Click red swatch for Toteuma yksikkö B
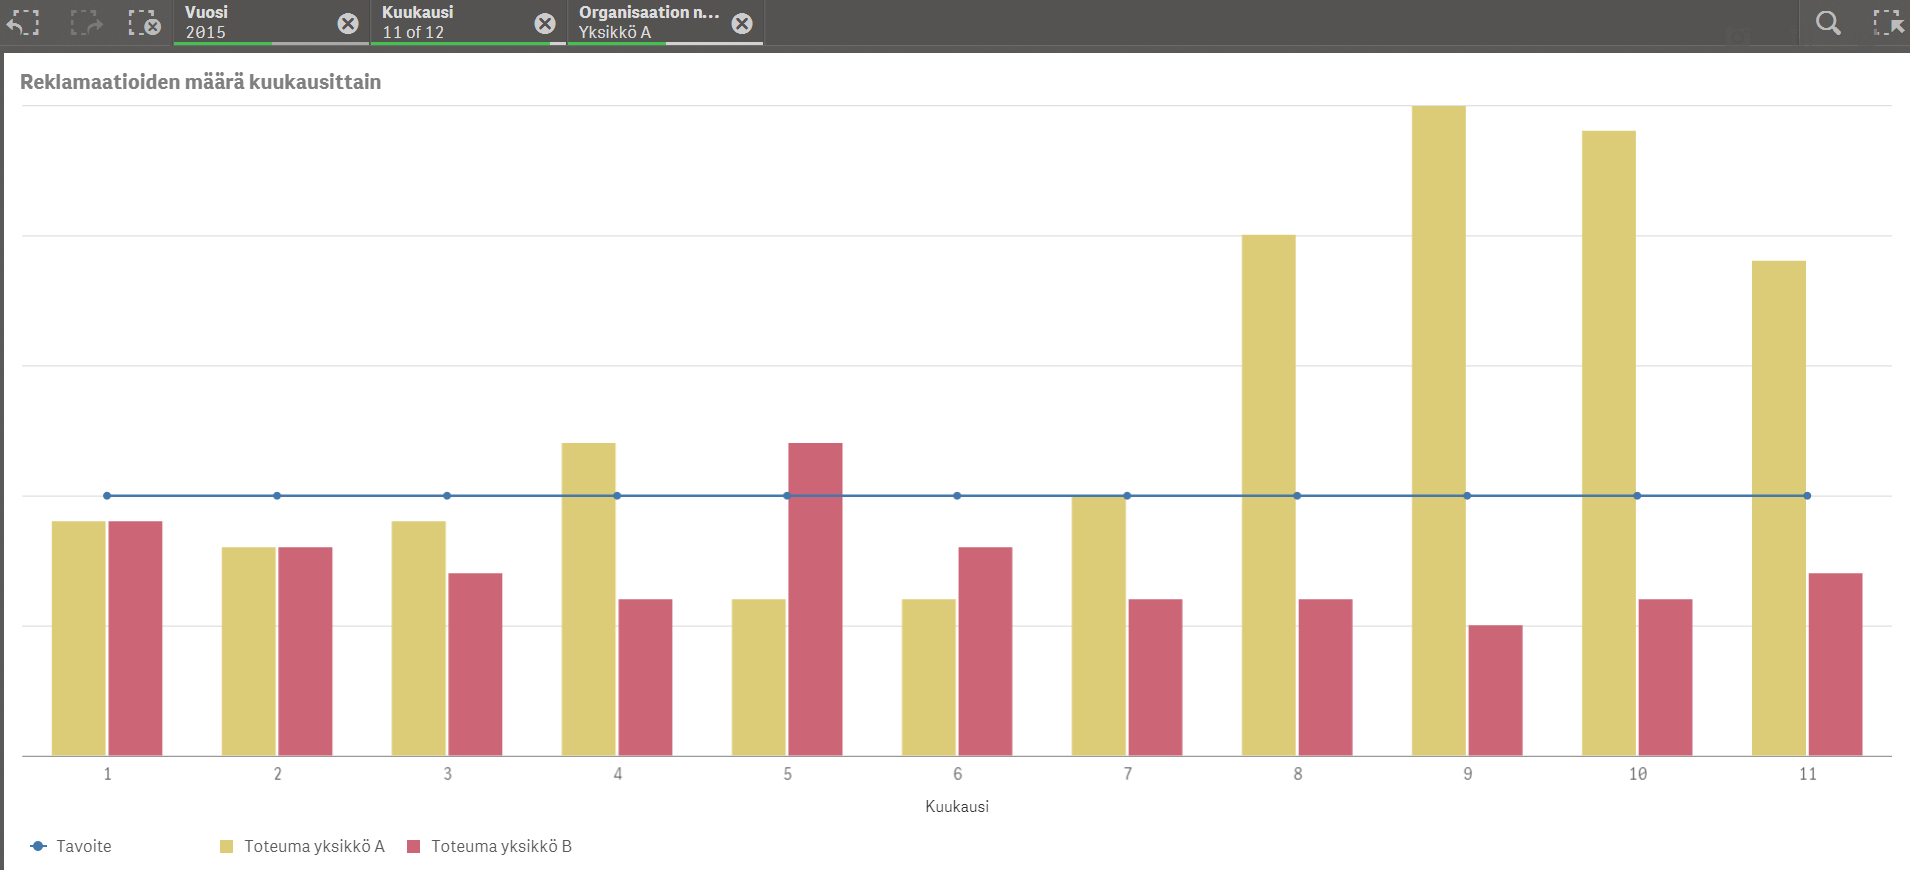The height and width of the screenshot is (870, 1910). click(x=413, y=846)
